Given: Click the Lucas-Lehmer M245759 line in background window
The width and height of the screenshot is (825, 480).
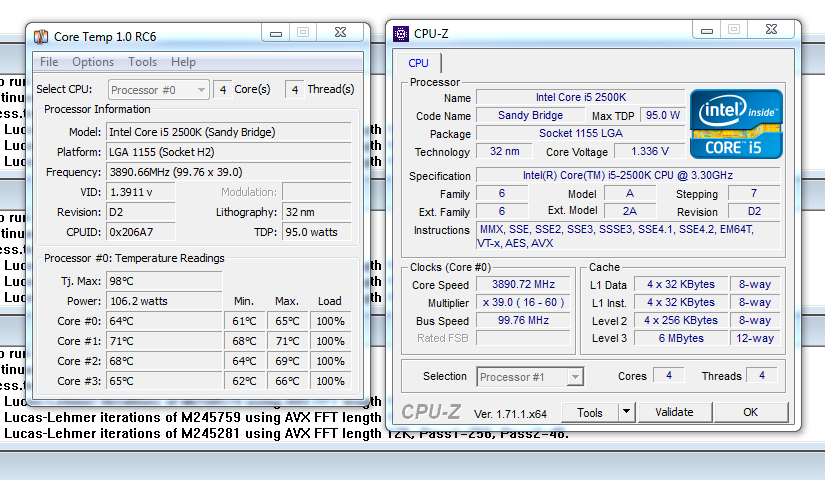Looking at the screenshot, I should (193, 418).
